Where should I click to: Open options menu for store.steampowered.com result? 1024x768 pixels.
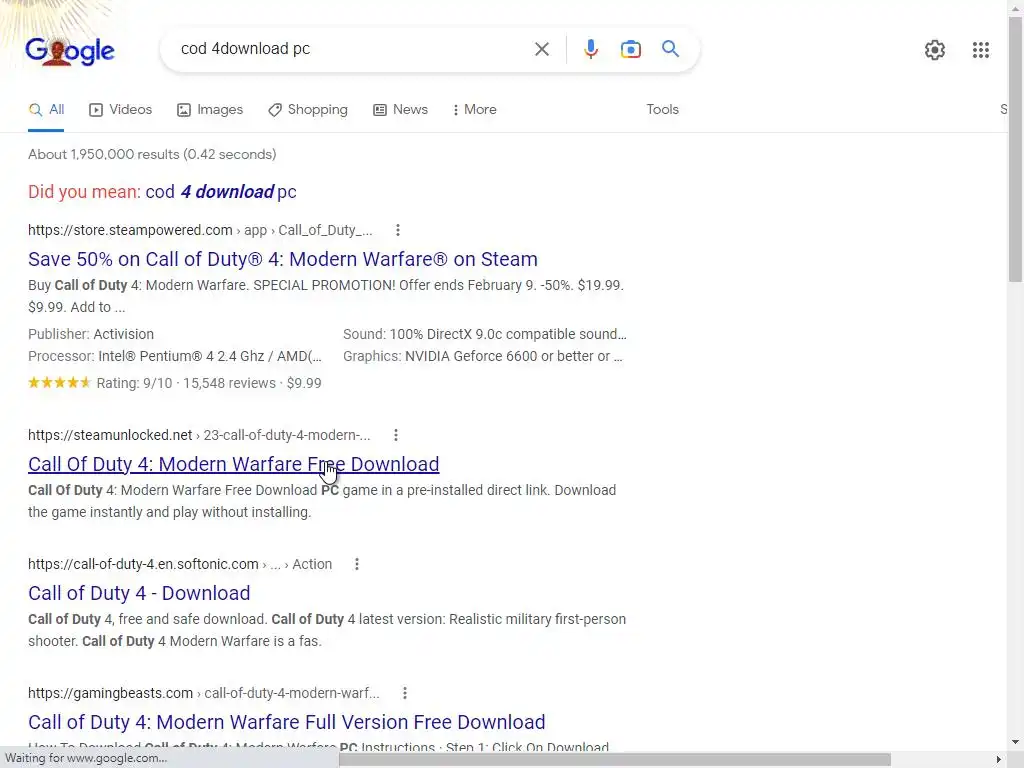coord(398,230)
